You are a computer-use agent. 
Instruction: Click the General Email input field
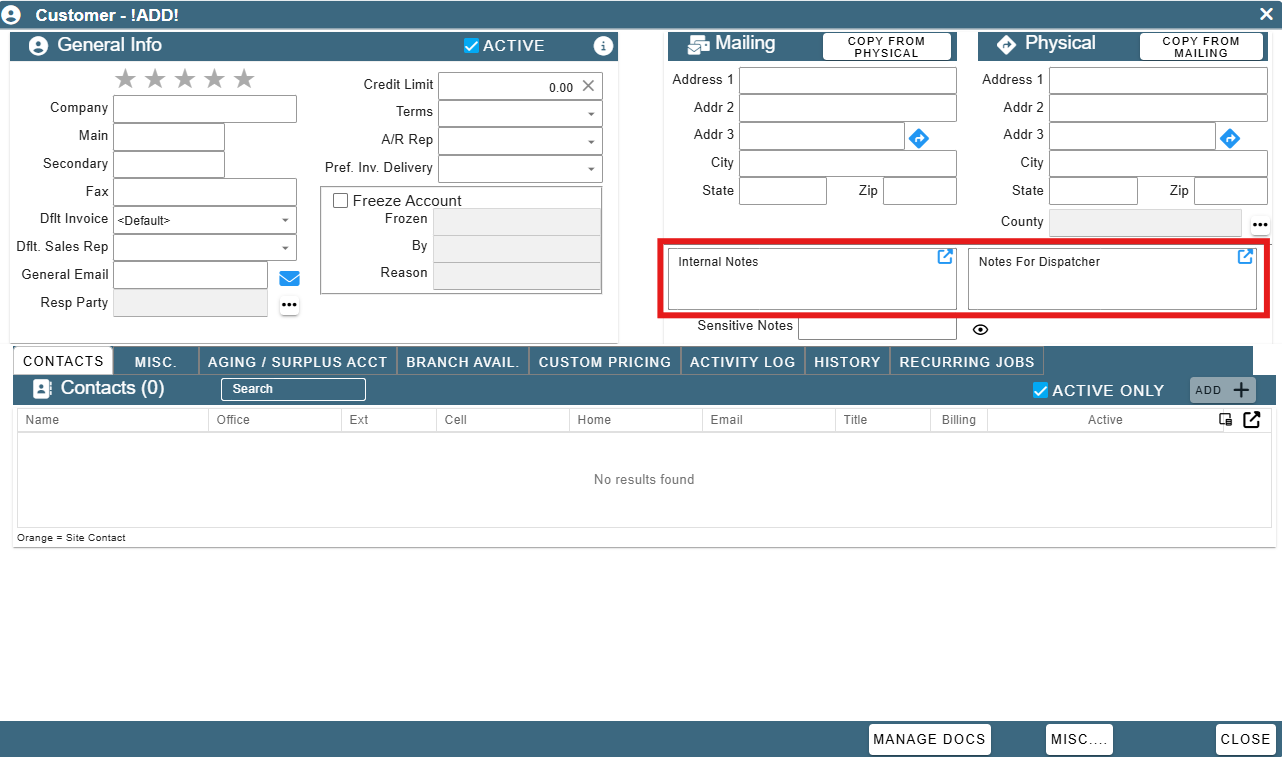coord(191,275)
